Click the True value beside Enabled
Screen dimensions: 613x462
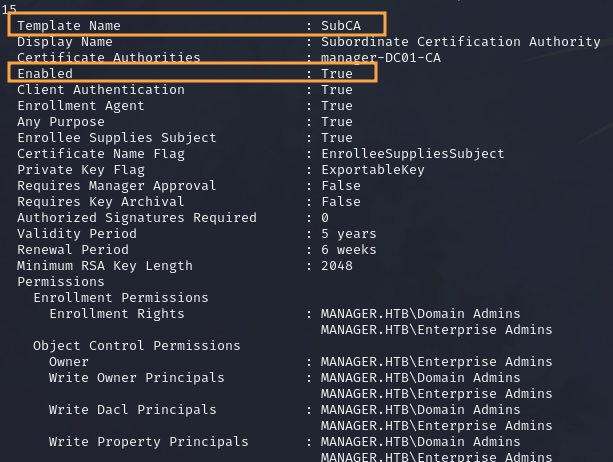(x=337, y=74)
